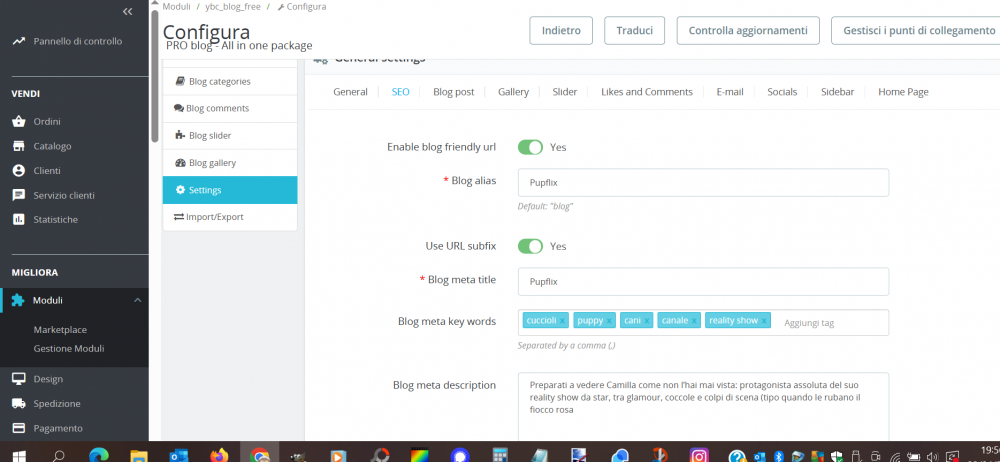Viewport: 1000px width, 462px height.
Task: Click the Traduci button
Action: 635,31
